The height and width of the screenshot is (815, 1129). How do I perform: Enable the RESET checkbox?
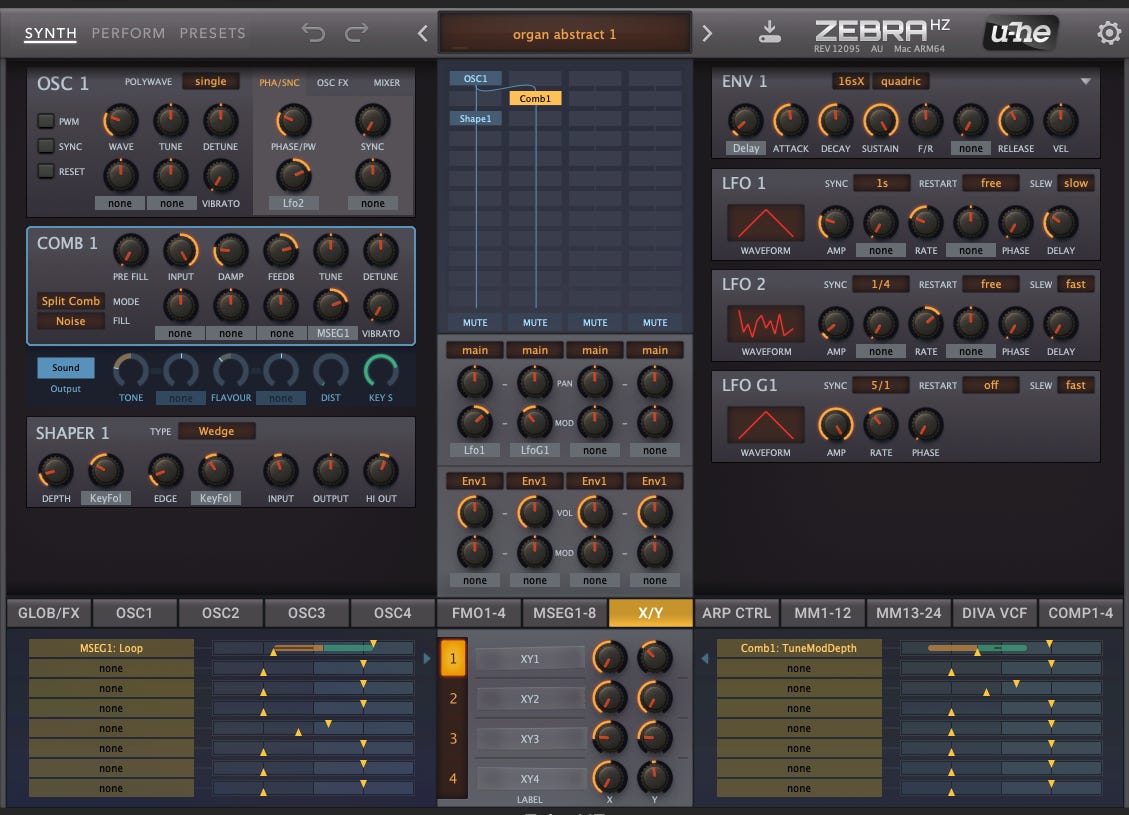pyautogui.click(x=46, y=171)
